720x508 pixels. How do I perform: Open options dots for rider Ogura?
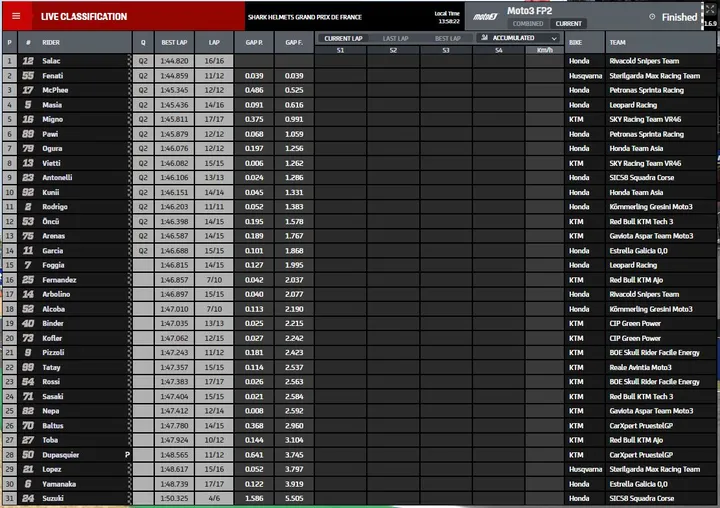[x=129, y=148]
